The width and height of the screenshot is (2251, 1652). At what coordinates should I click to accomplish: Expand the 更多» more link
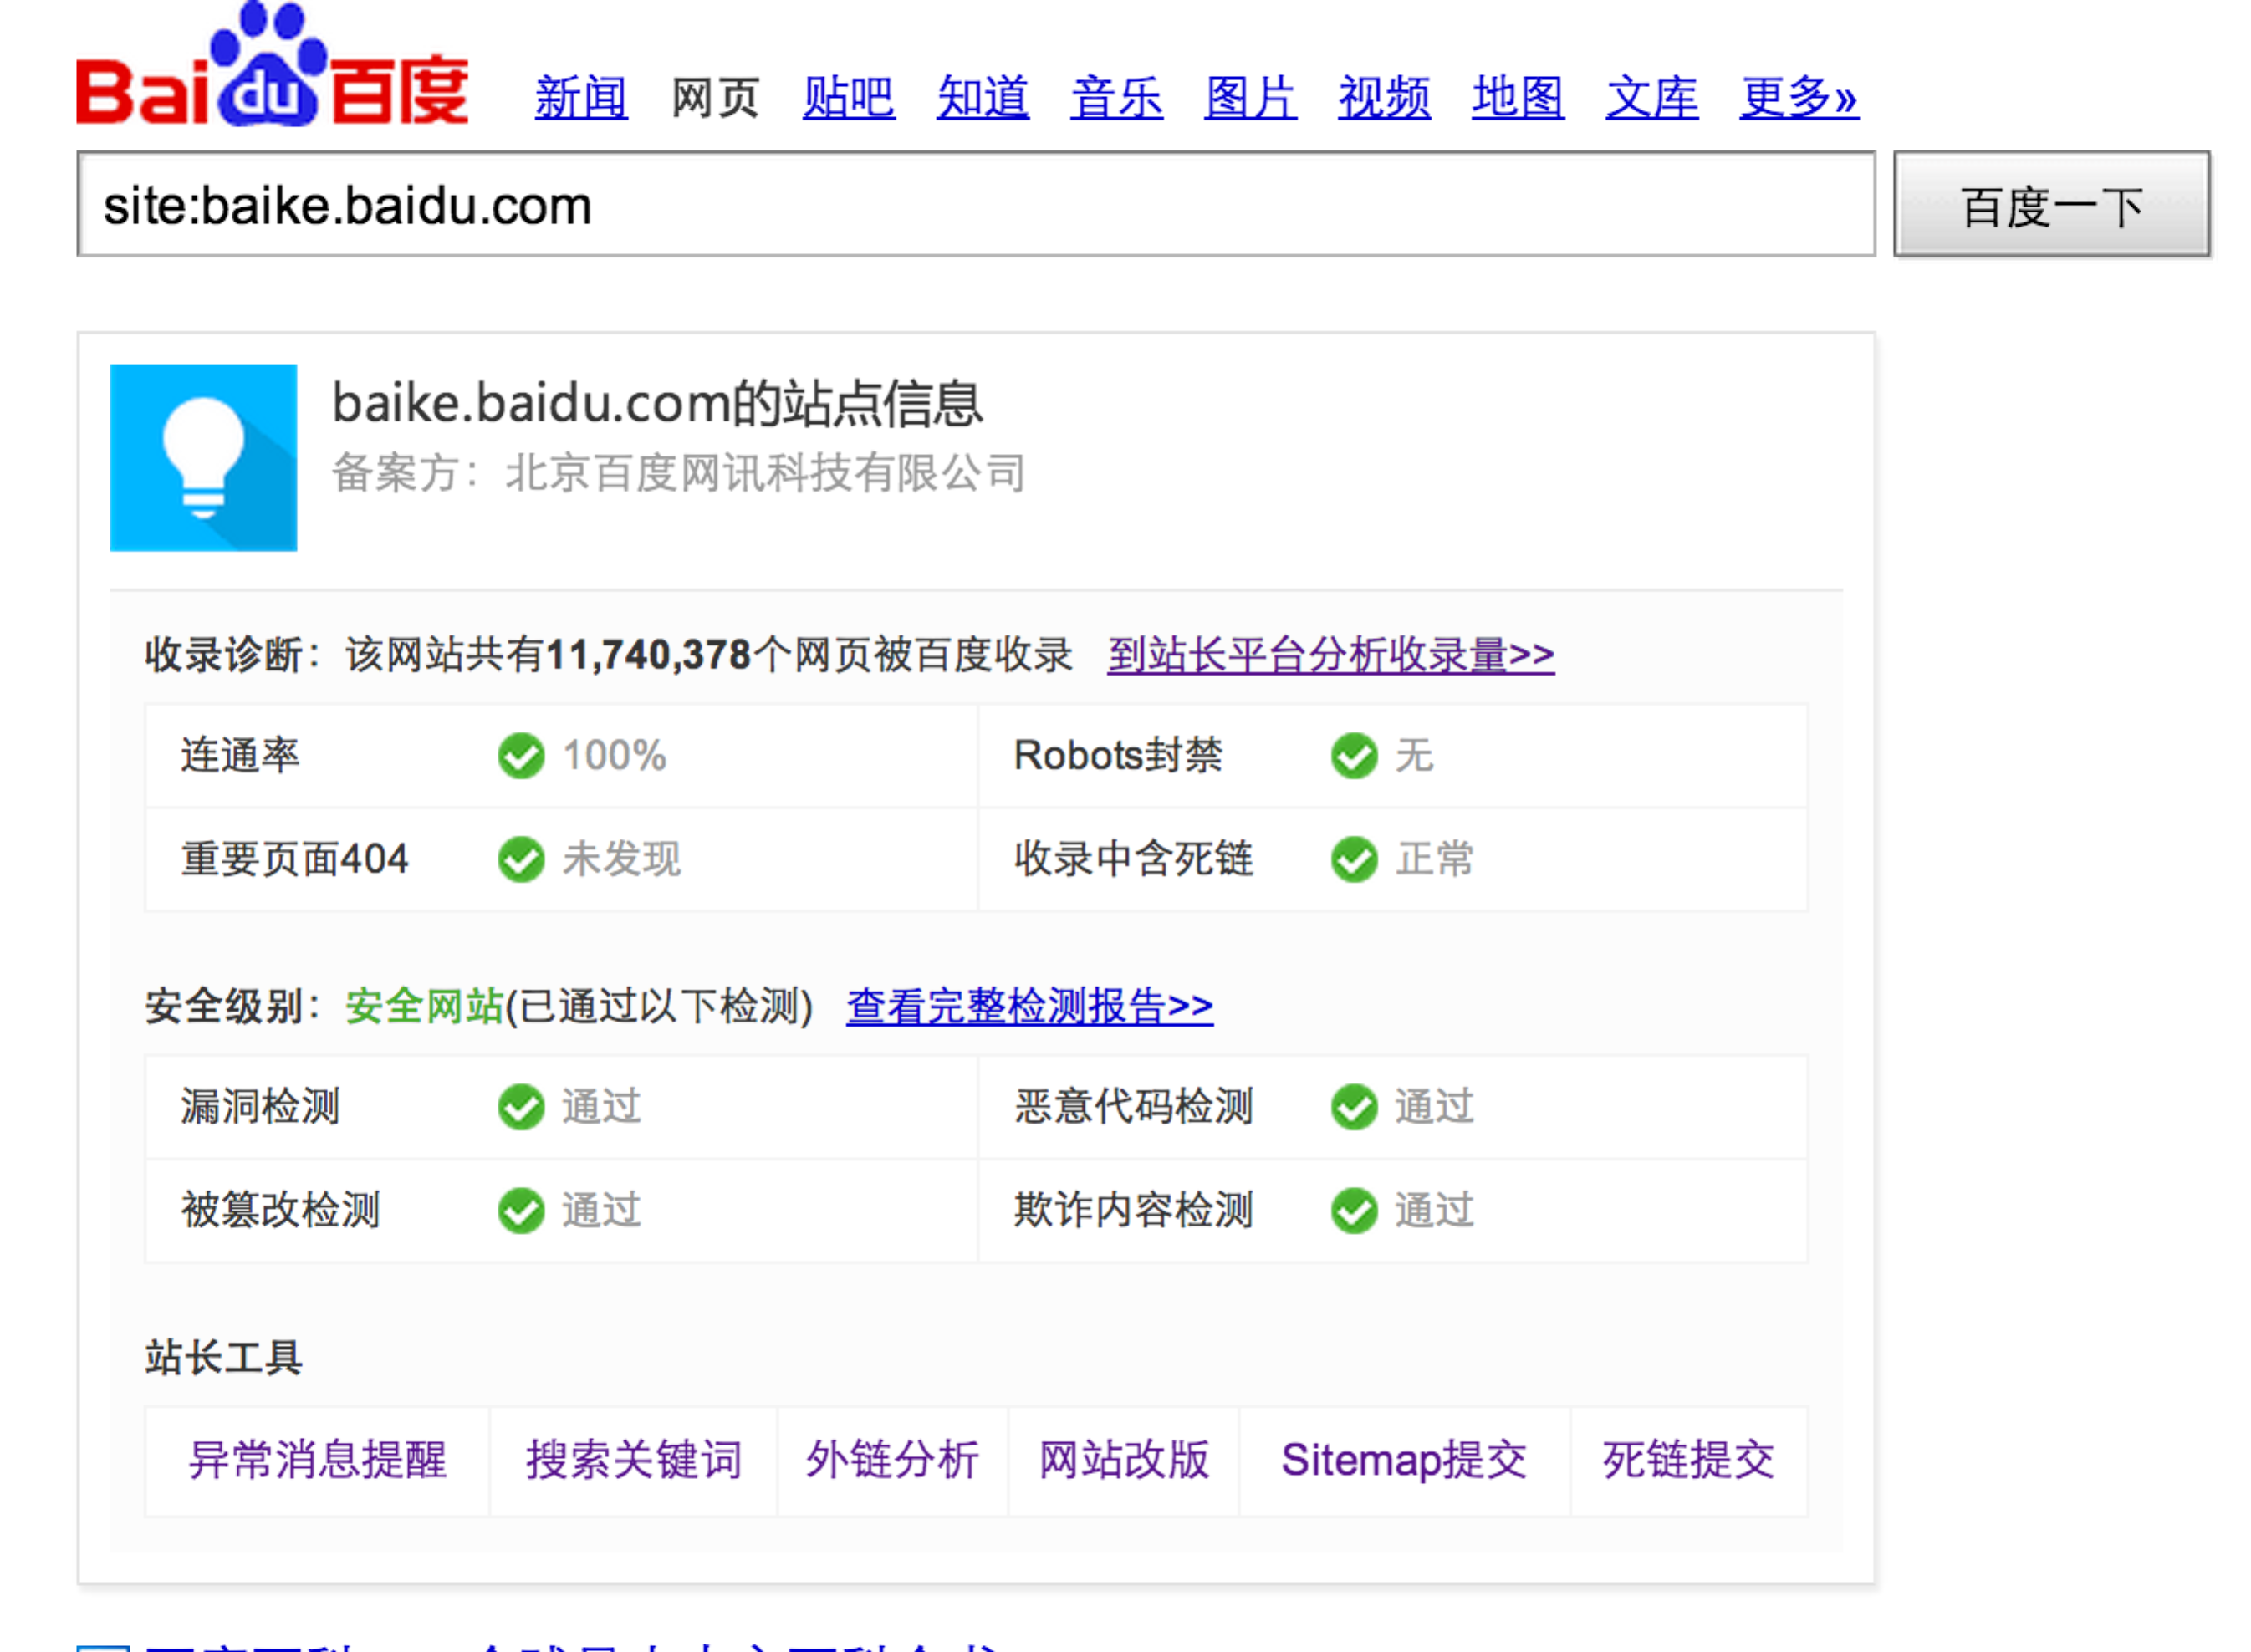(x=1799, y=98)
